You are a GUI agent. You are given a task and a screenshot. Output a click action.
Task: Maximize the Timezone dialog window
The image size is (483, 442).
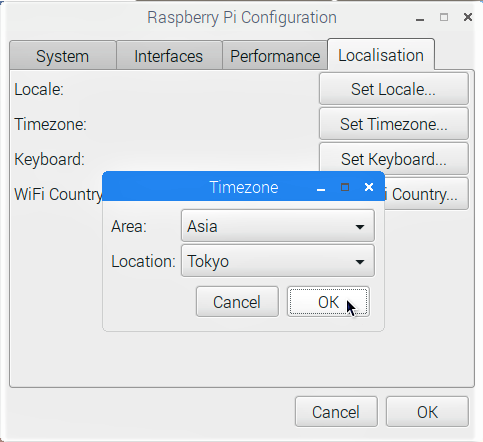(x=345, y=187)
